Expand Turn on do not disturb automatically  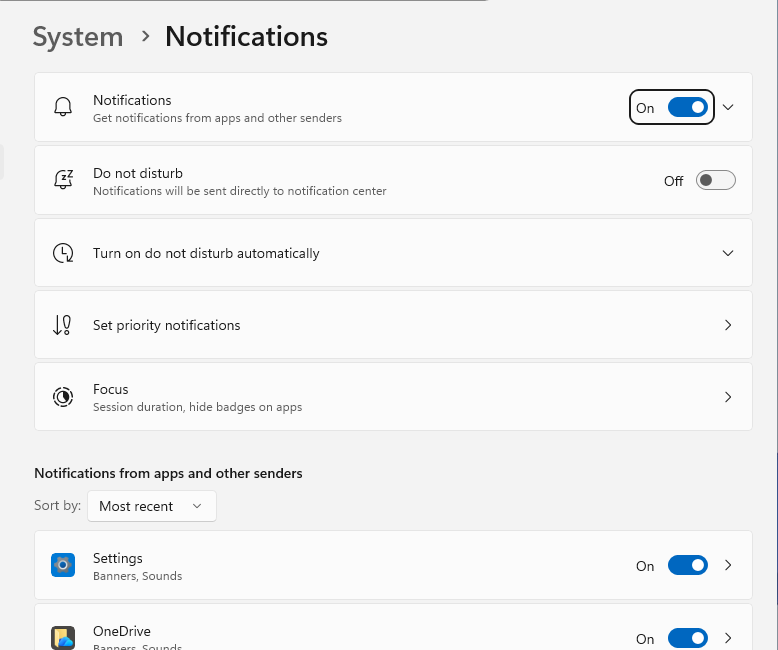coord(728,253)
